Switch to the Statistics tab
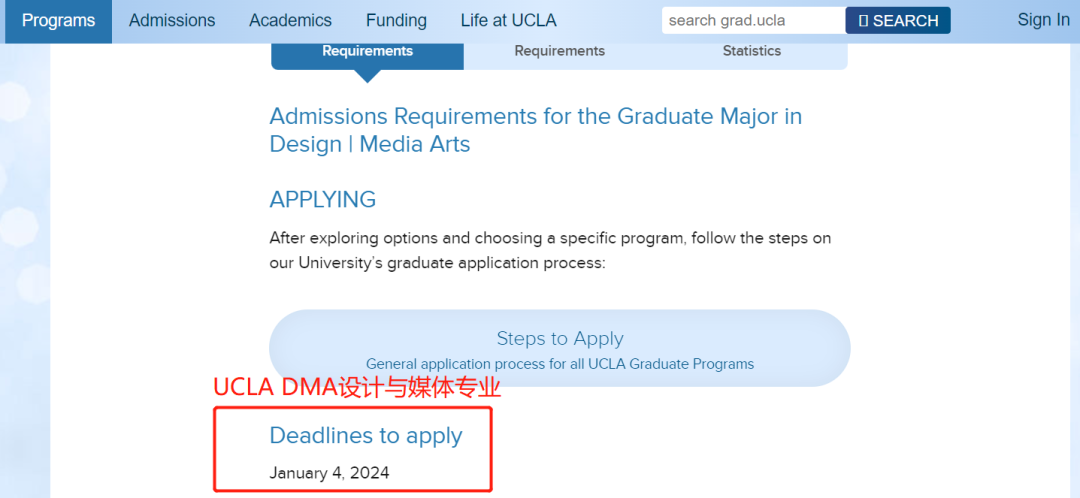This screenshot has height=498, width=1080. (751, 51)
